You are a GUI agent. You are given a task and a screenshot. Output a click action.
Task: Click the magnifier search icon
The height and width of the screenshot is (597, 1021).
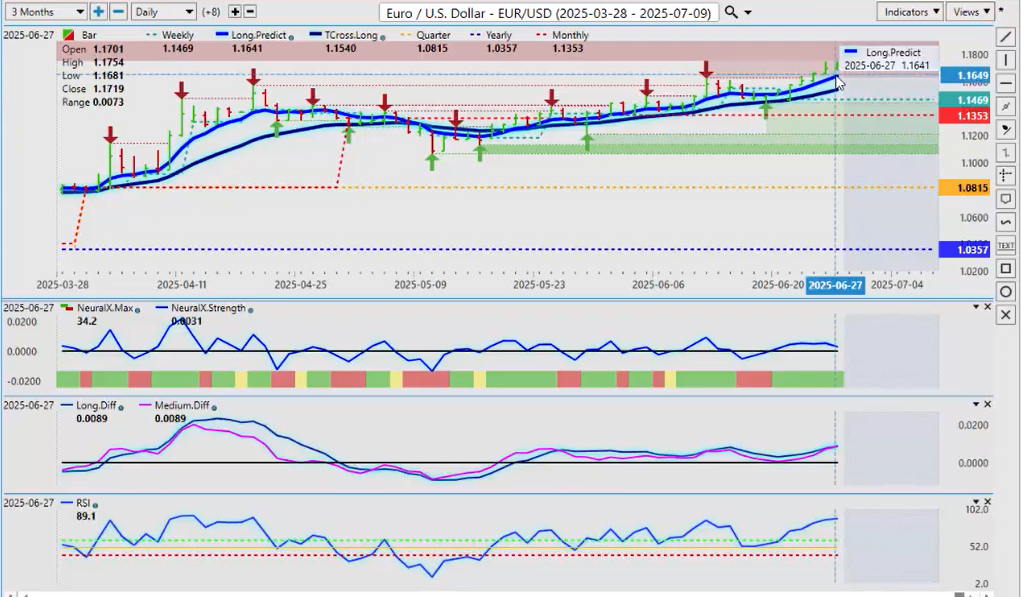[732, 12]
